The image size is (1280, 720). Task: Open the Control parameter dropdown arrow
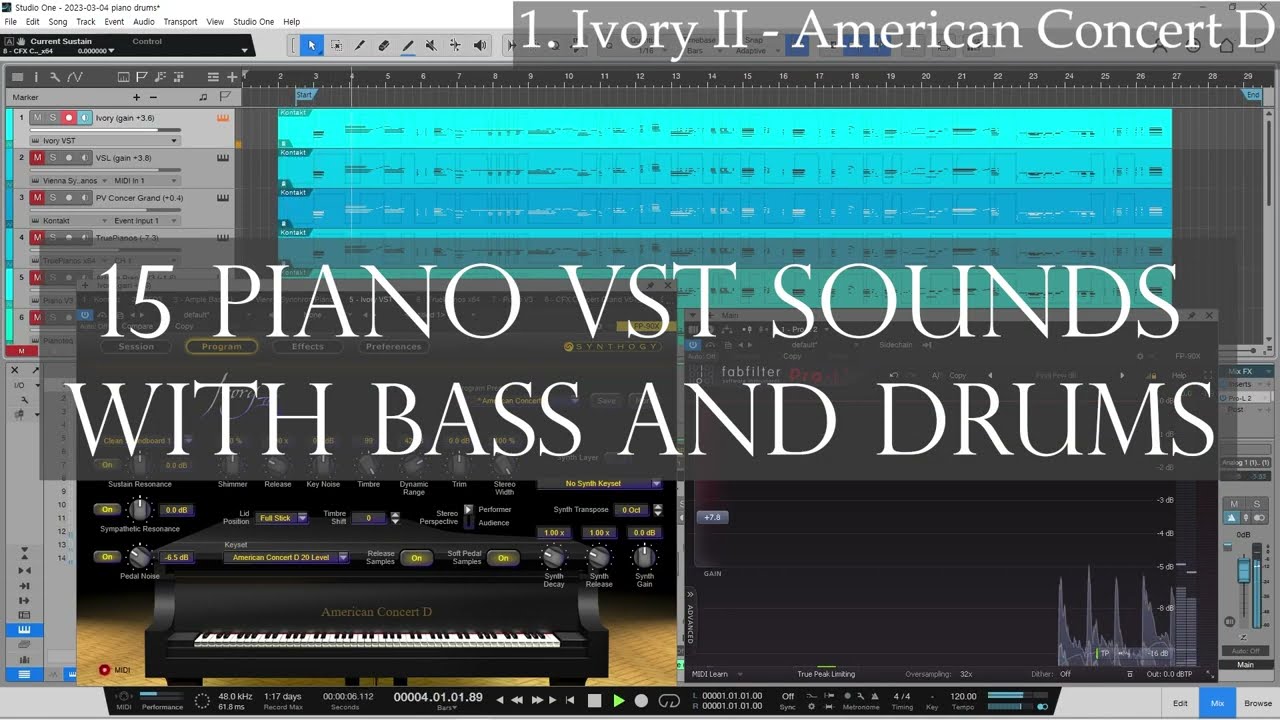point(244,50)
